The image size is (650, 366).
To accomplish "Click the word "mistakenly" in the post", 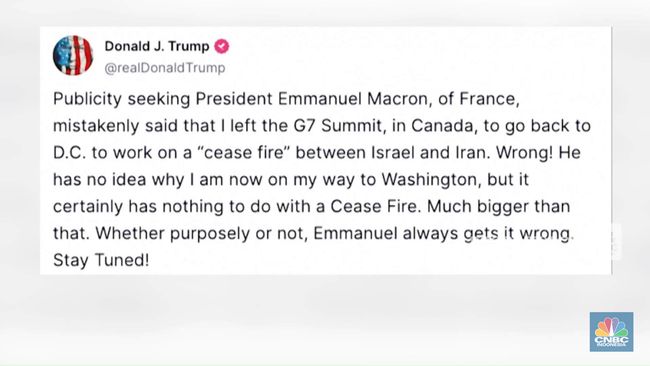I will pyautogui.click(x=96, y=126).
